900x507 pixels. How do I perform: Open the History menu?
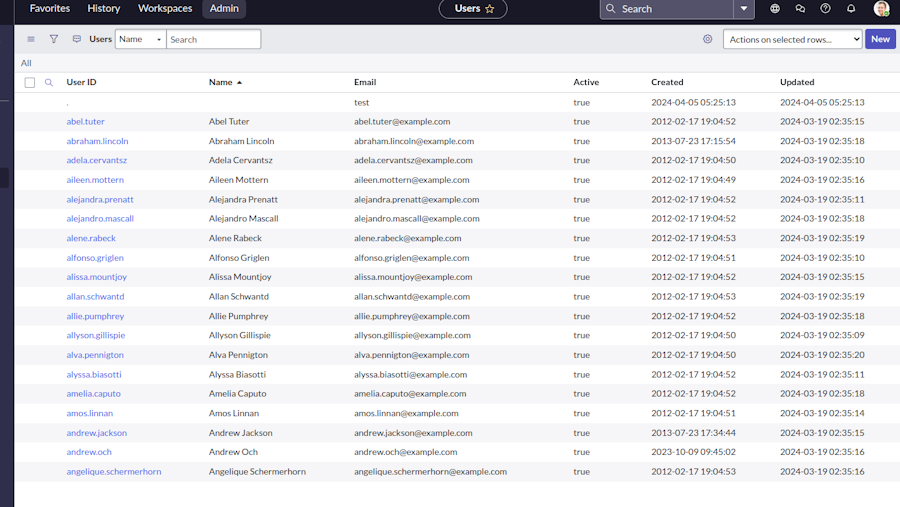click(104, 9)
